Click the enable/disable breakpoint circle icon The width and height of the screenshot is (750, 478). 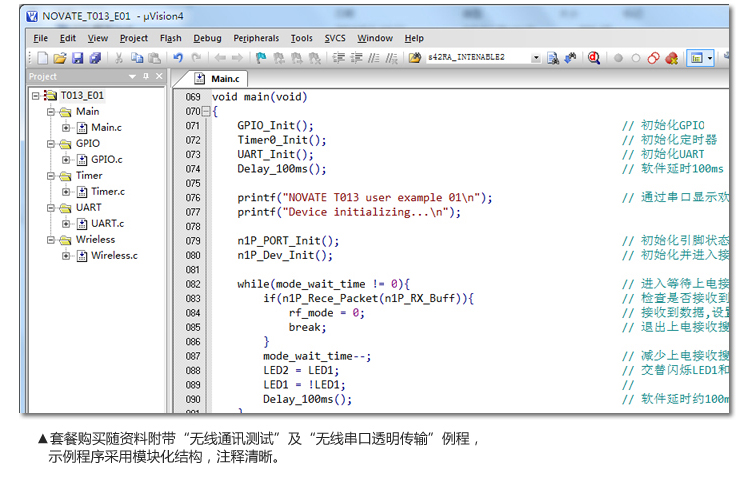636,58
